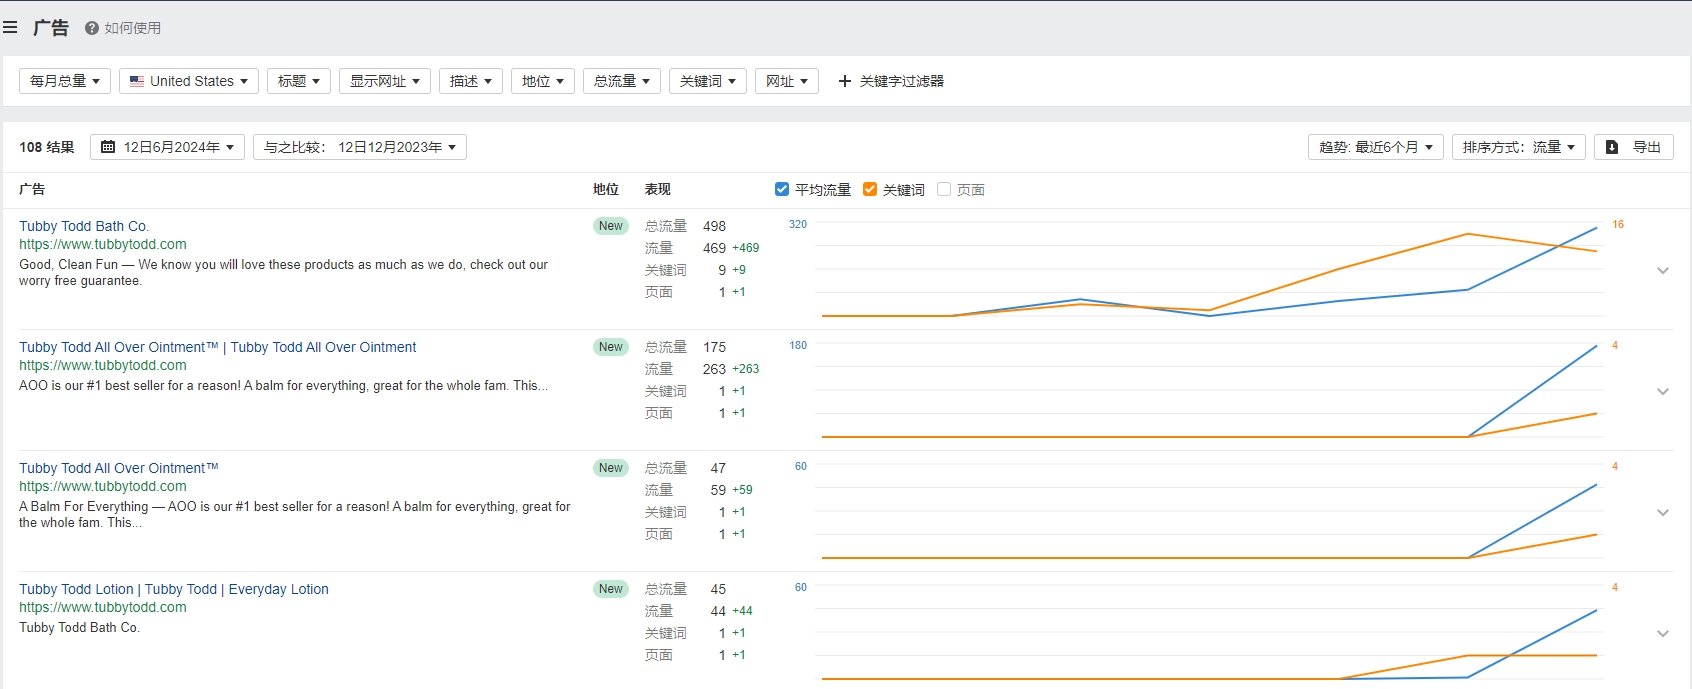
Task: Open the Tubby Todd Lotion | Everyday Lotion link
Action: [x=174, y=589]
